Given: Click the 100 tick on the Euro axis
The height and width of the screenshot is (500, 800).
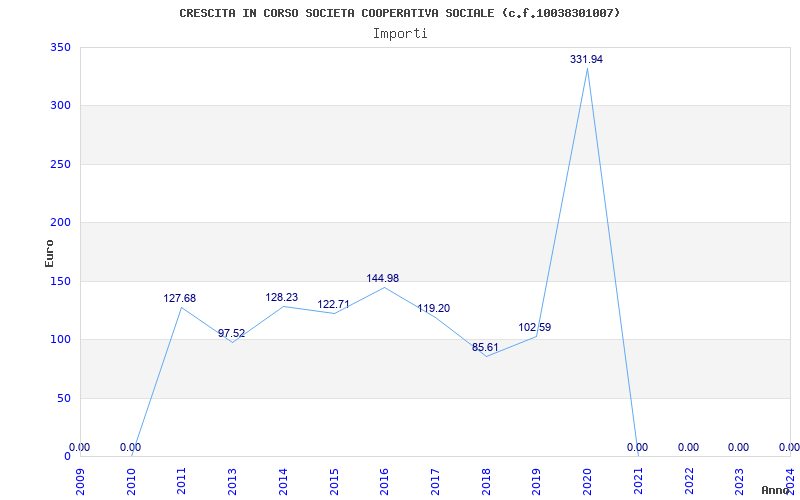Looking at the screenshot, I should (x=60, y=339).
